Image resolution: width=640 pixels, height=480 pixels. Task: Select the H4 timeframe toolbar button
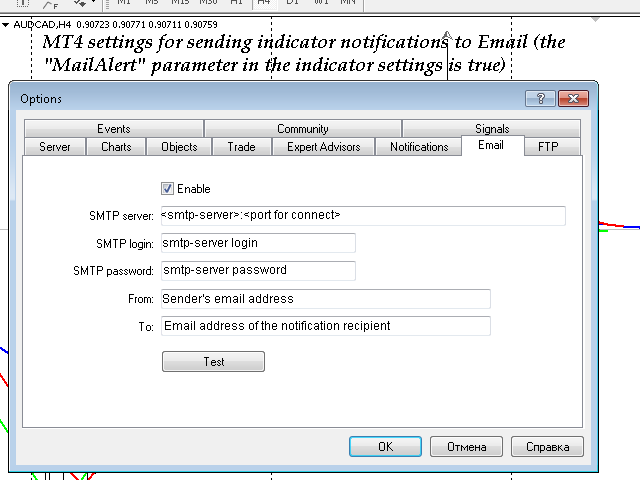point(264,2)
